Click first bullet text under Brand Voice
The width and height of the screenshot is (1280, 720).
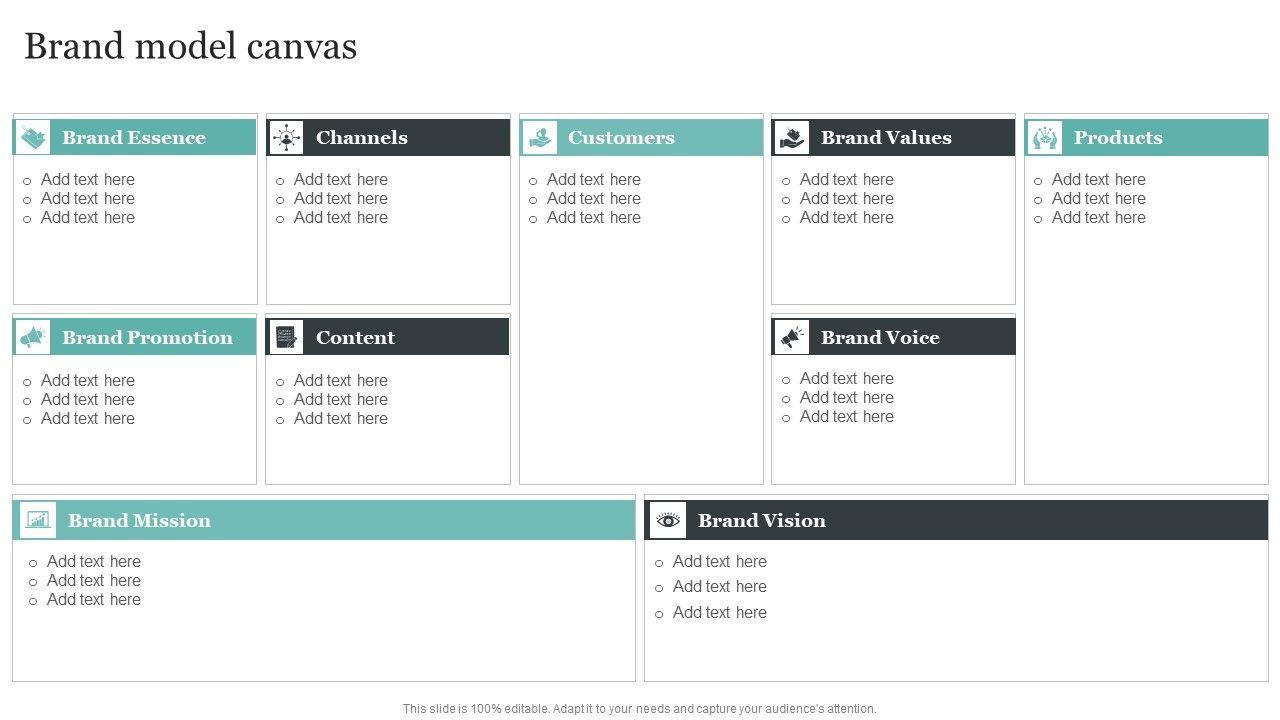coord(846,379)
